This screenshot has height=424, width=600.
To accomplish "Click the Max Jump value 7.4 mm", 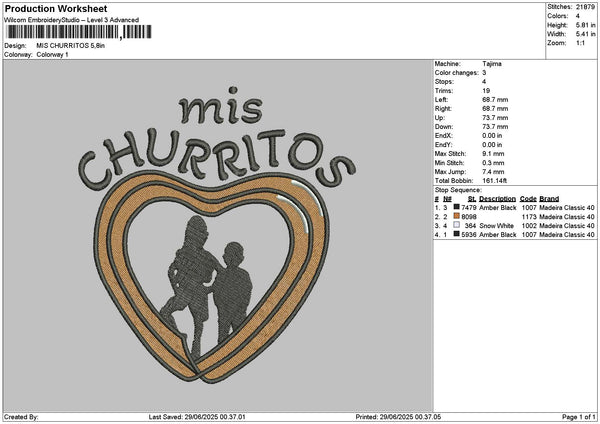I will pos(493,172).
